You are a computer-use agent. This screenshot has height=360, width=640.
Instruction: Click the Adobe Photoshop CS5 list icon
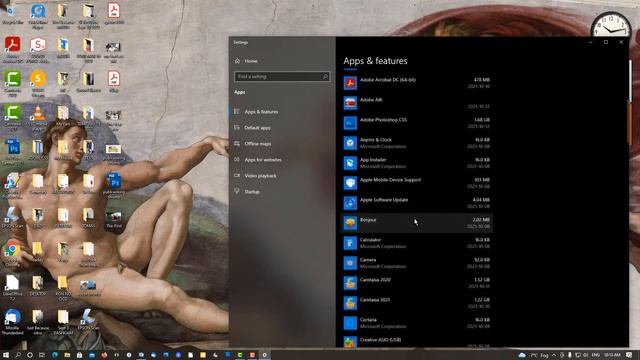(x=350, y=123)
